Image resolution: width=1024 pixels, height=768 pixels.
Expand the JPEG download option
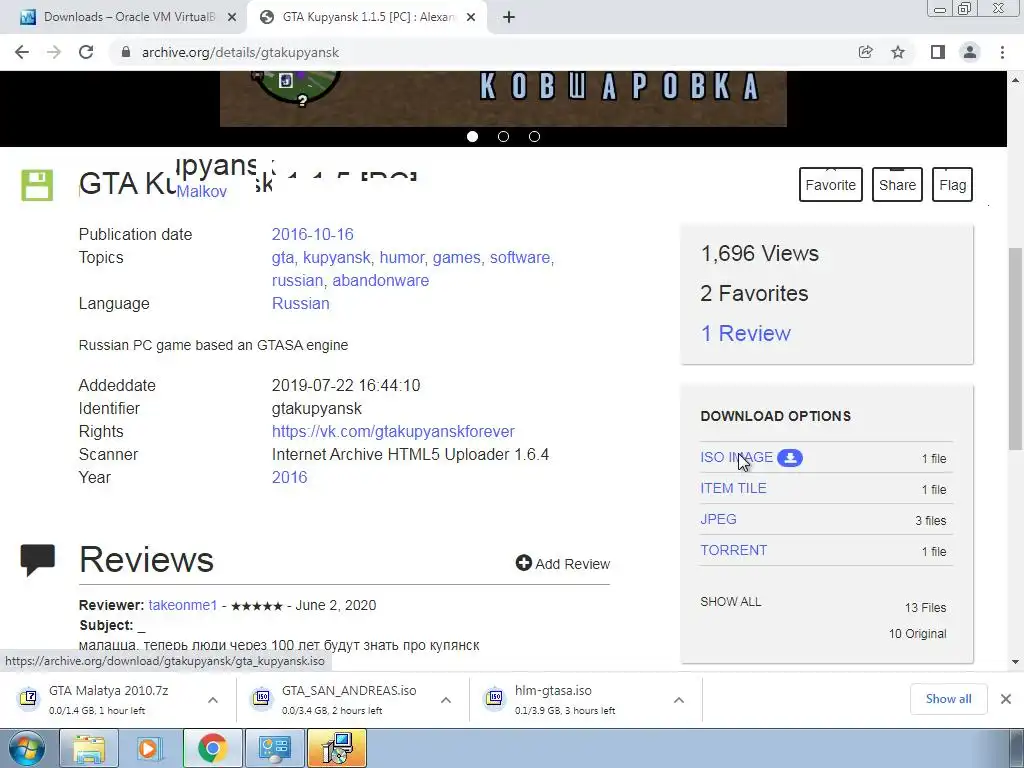coord(718,519)
